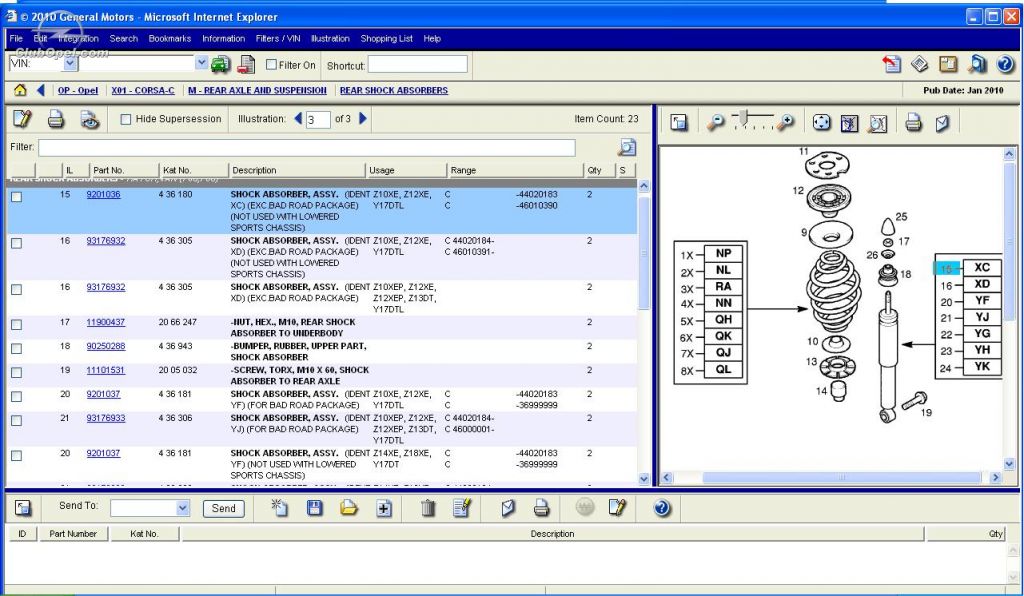Zoom in on the illustration
This screenshot has height=596, width=1024.
[x=786, y=122]
